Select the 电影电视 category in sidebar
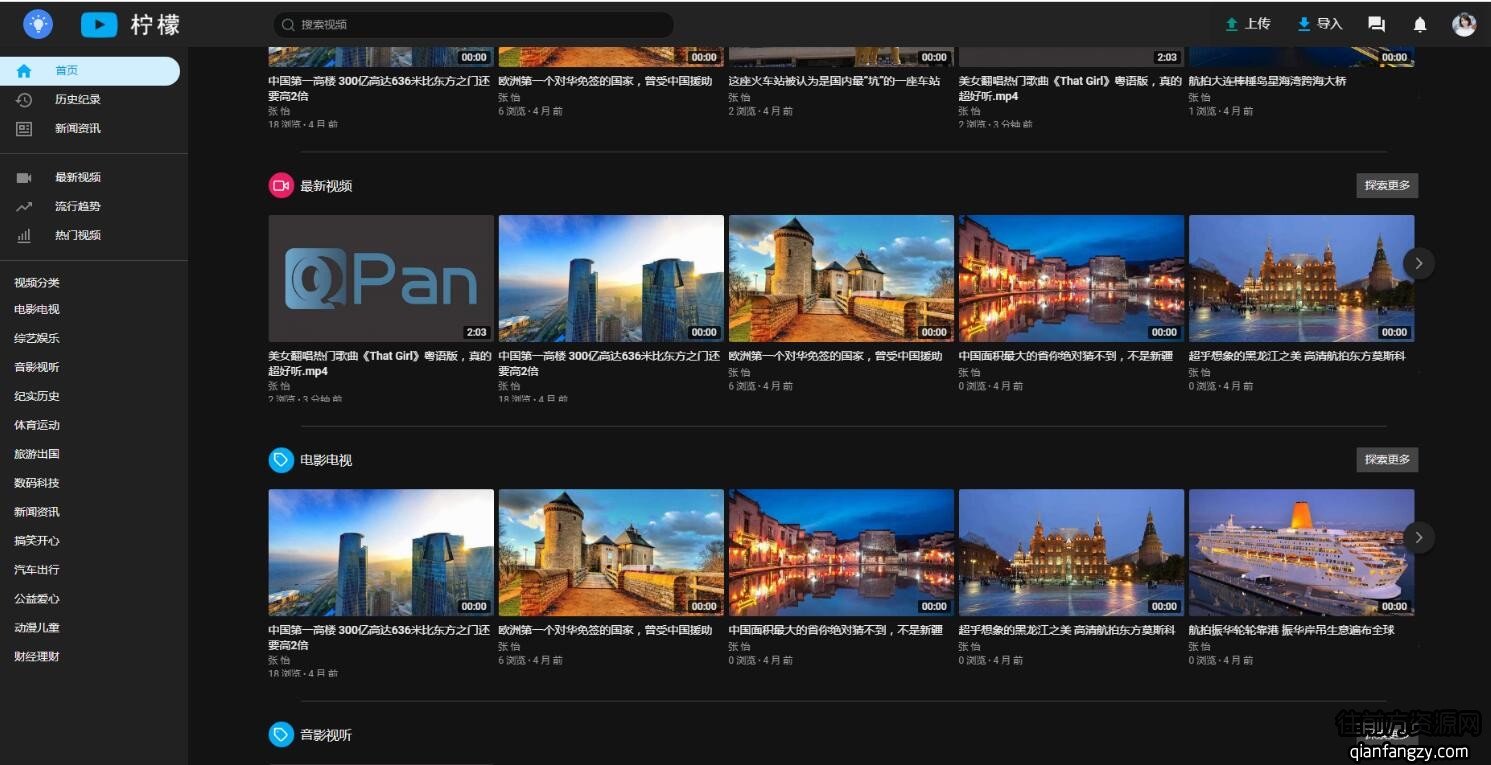 pos(37,309)
